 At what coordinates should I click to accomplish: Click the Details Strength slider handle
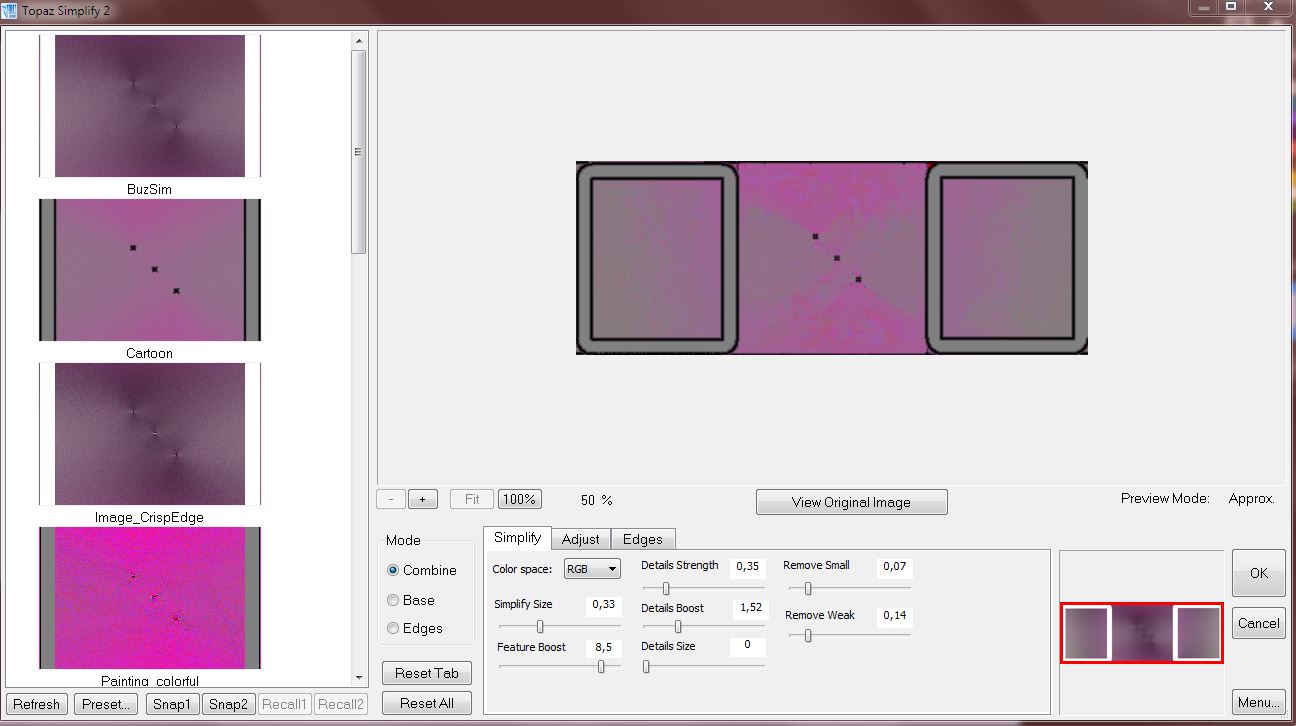(x=666, y=588)
